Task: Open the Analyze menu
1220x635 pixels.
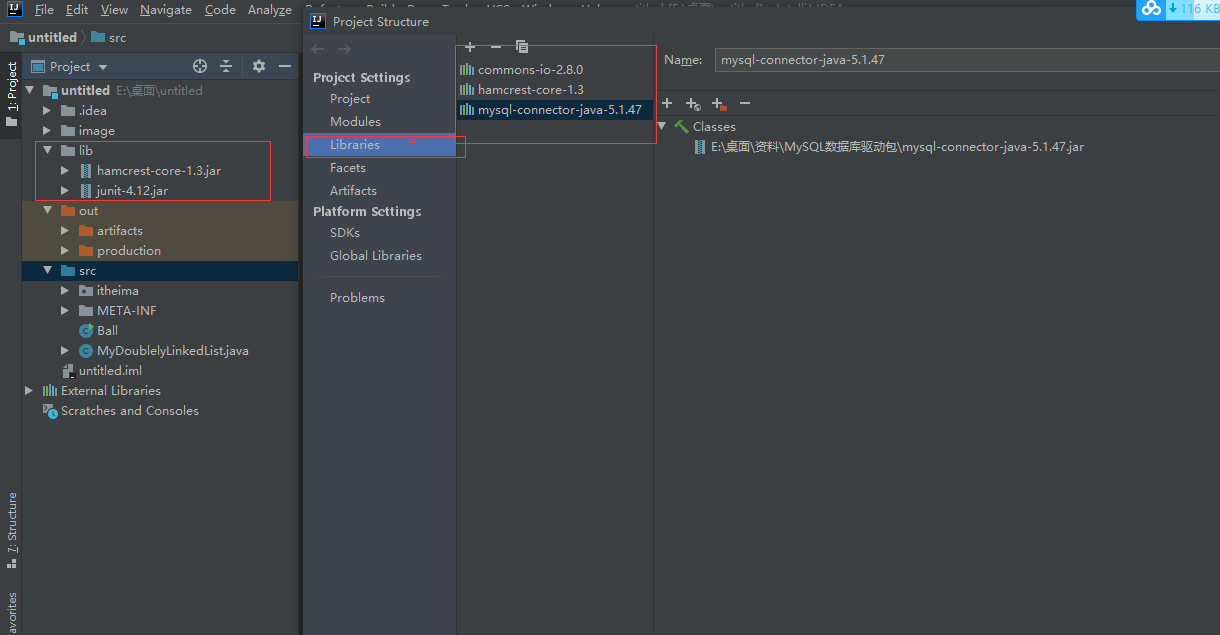Action: (270, 10)
